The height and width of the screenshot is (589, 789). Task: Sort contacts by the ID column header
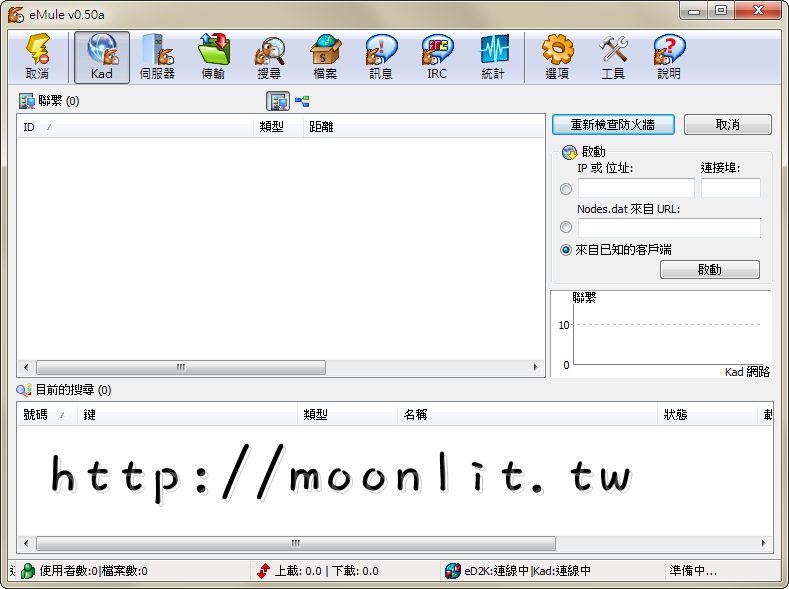[x=29, y=127]
